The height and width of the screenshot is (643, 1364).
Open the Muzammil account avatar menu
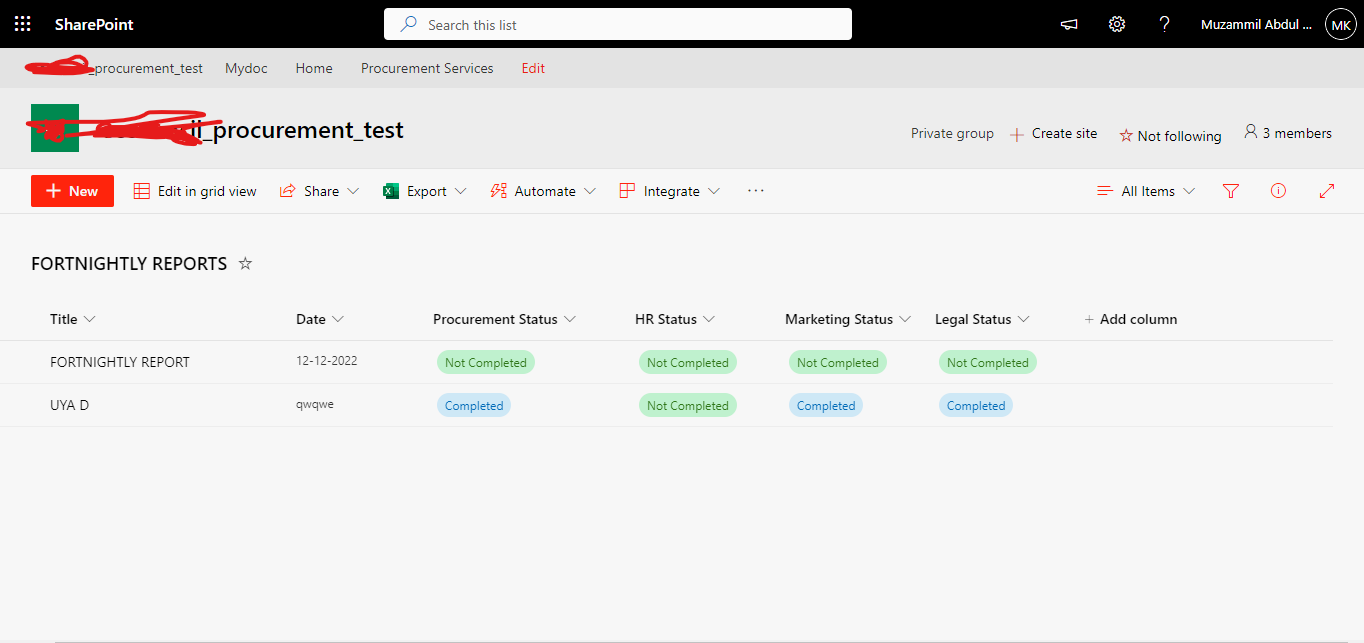click(x=1340, y=23)
